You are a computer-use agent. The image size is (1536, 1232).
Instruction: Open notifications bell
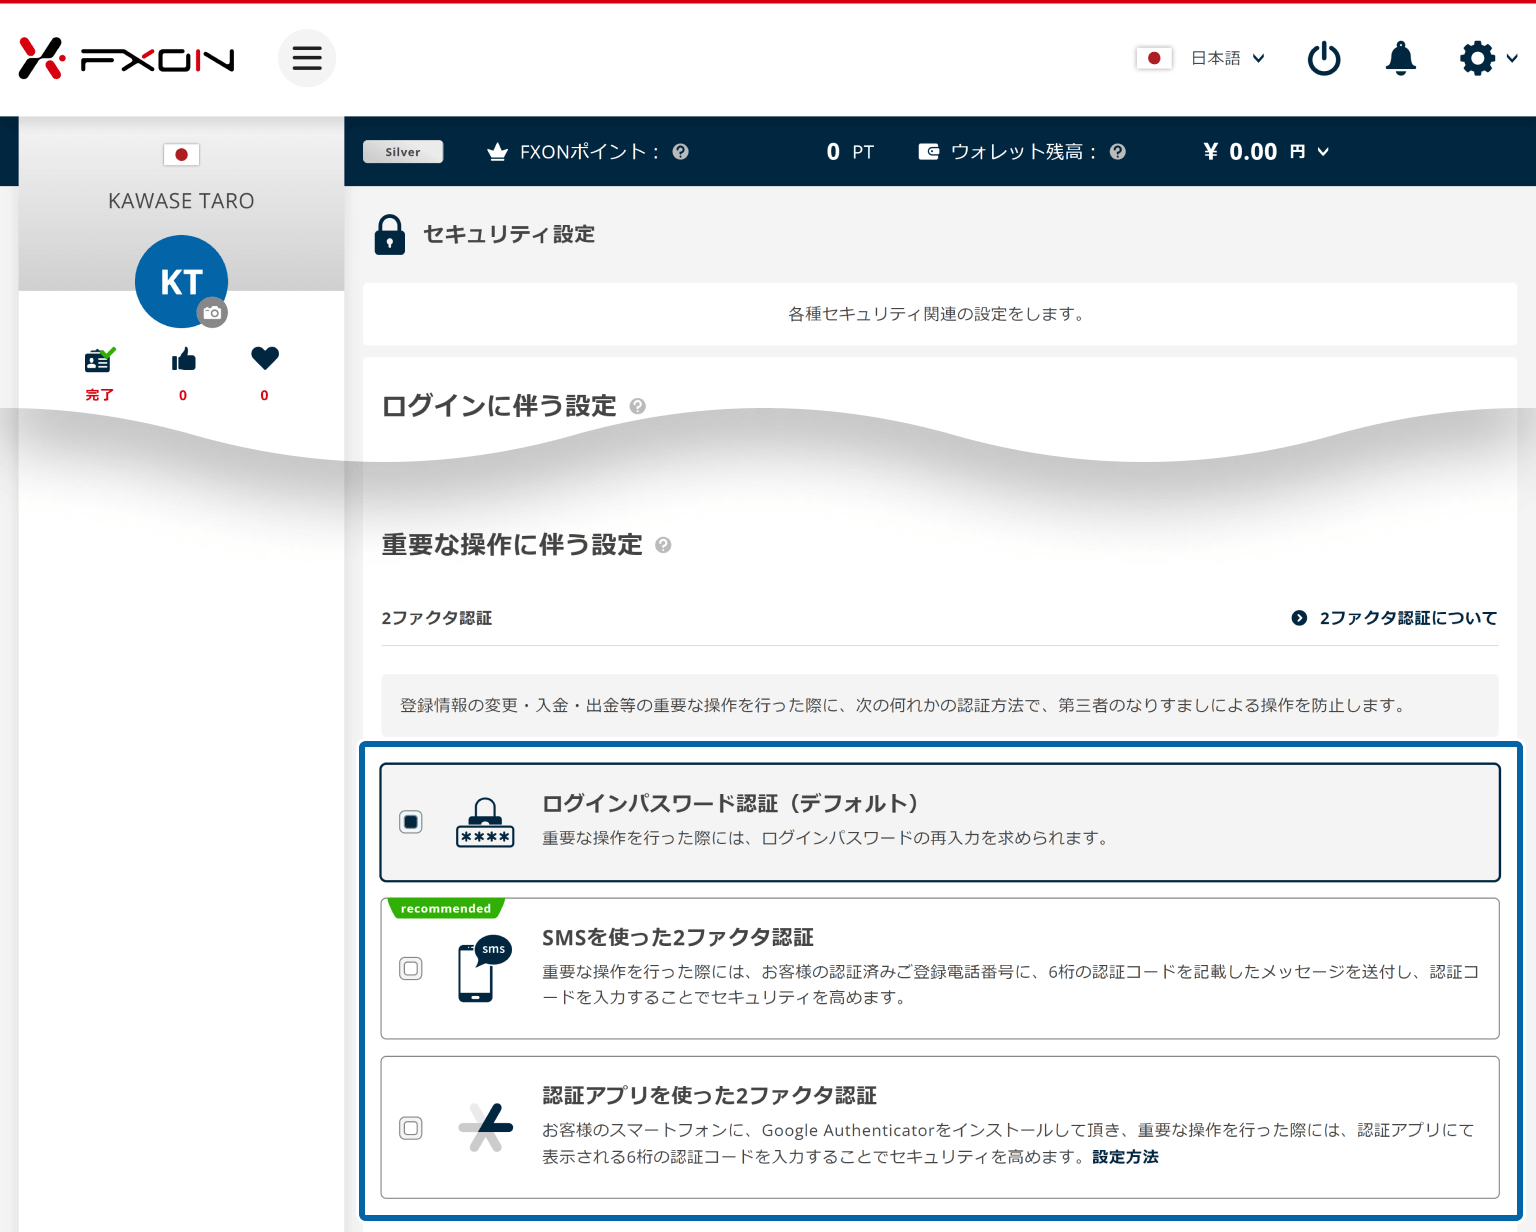pos(1401,58)
